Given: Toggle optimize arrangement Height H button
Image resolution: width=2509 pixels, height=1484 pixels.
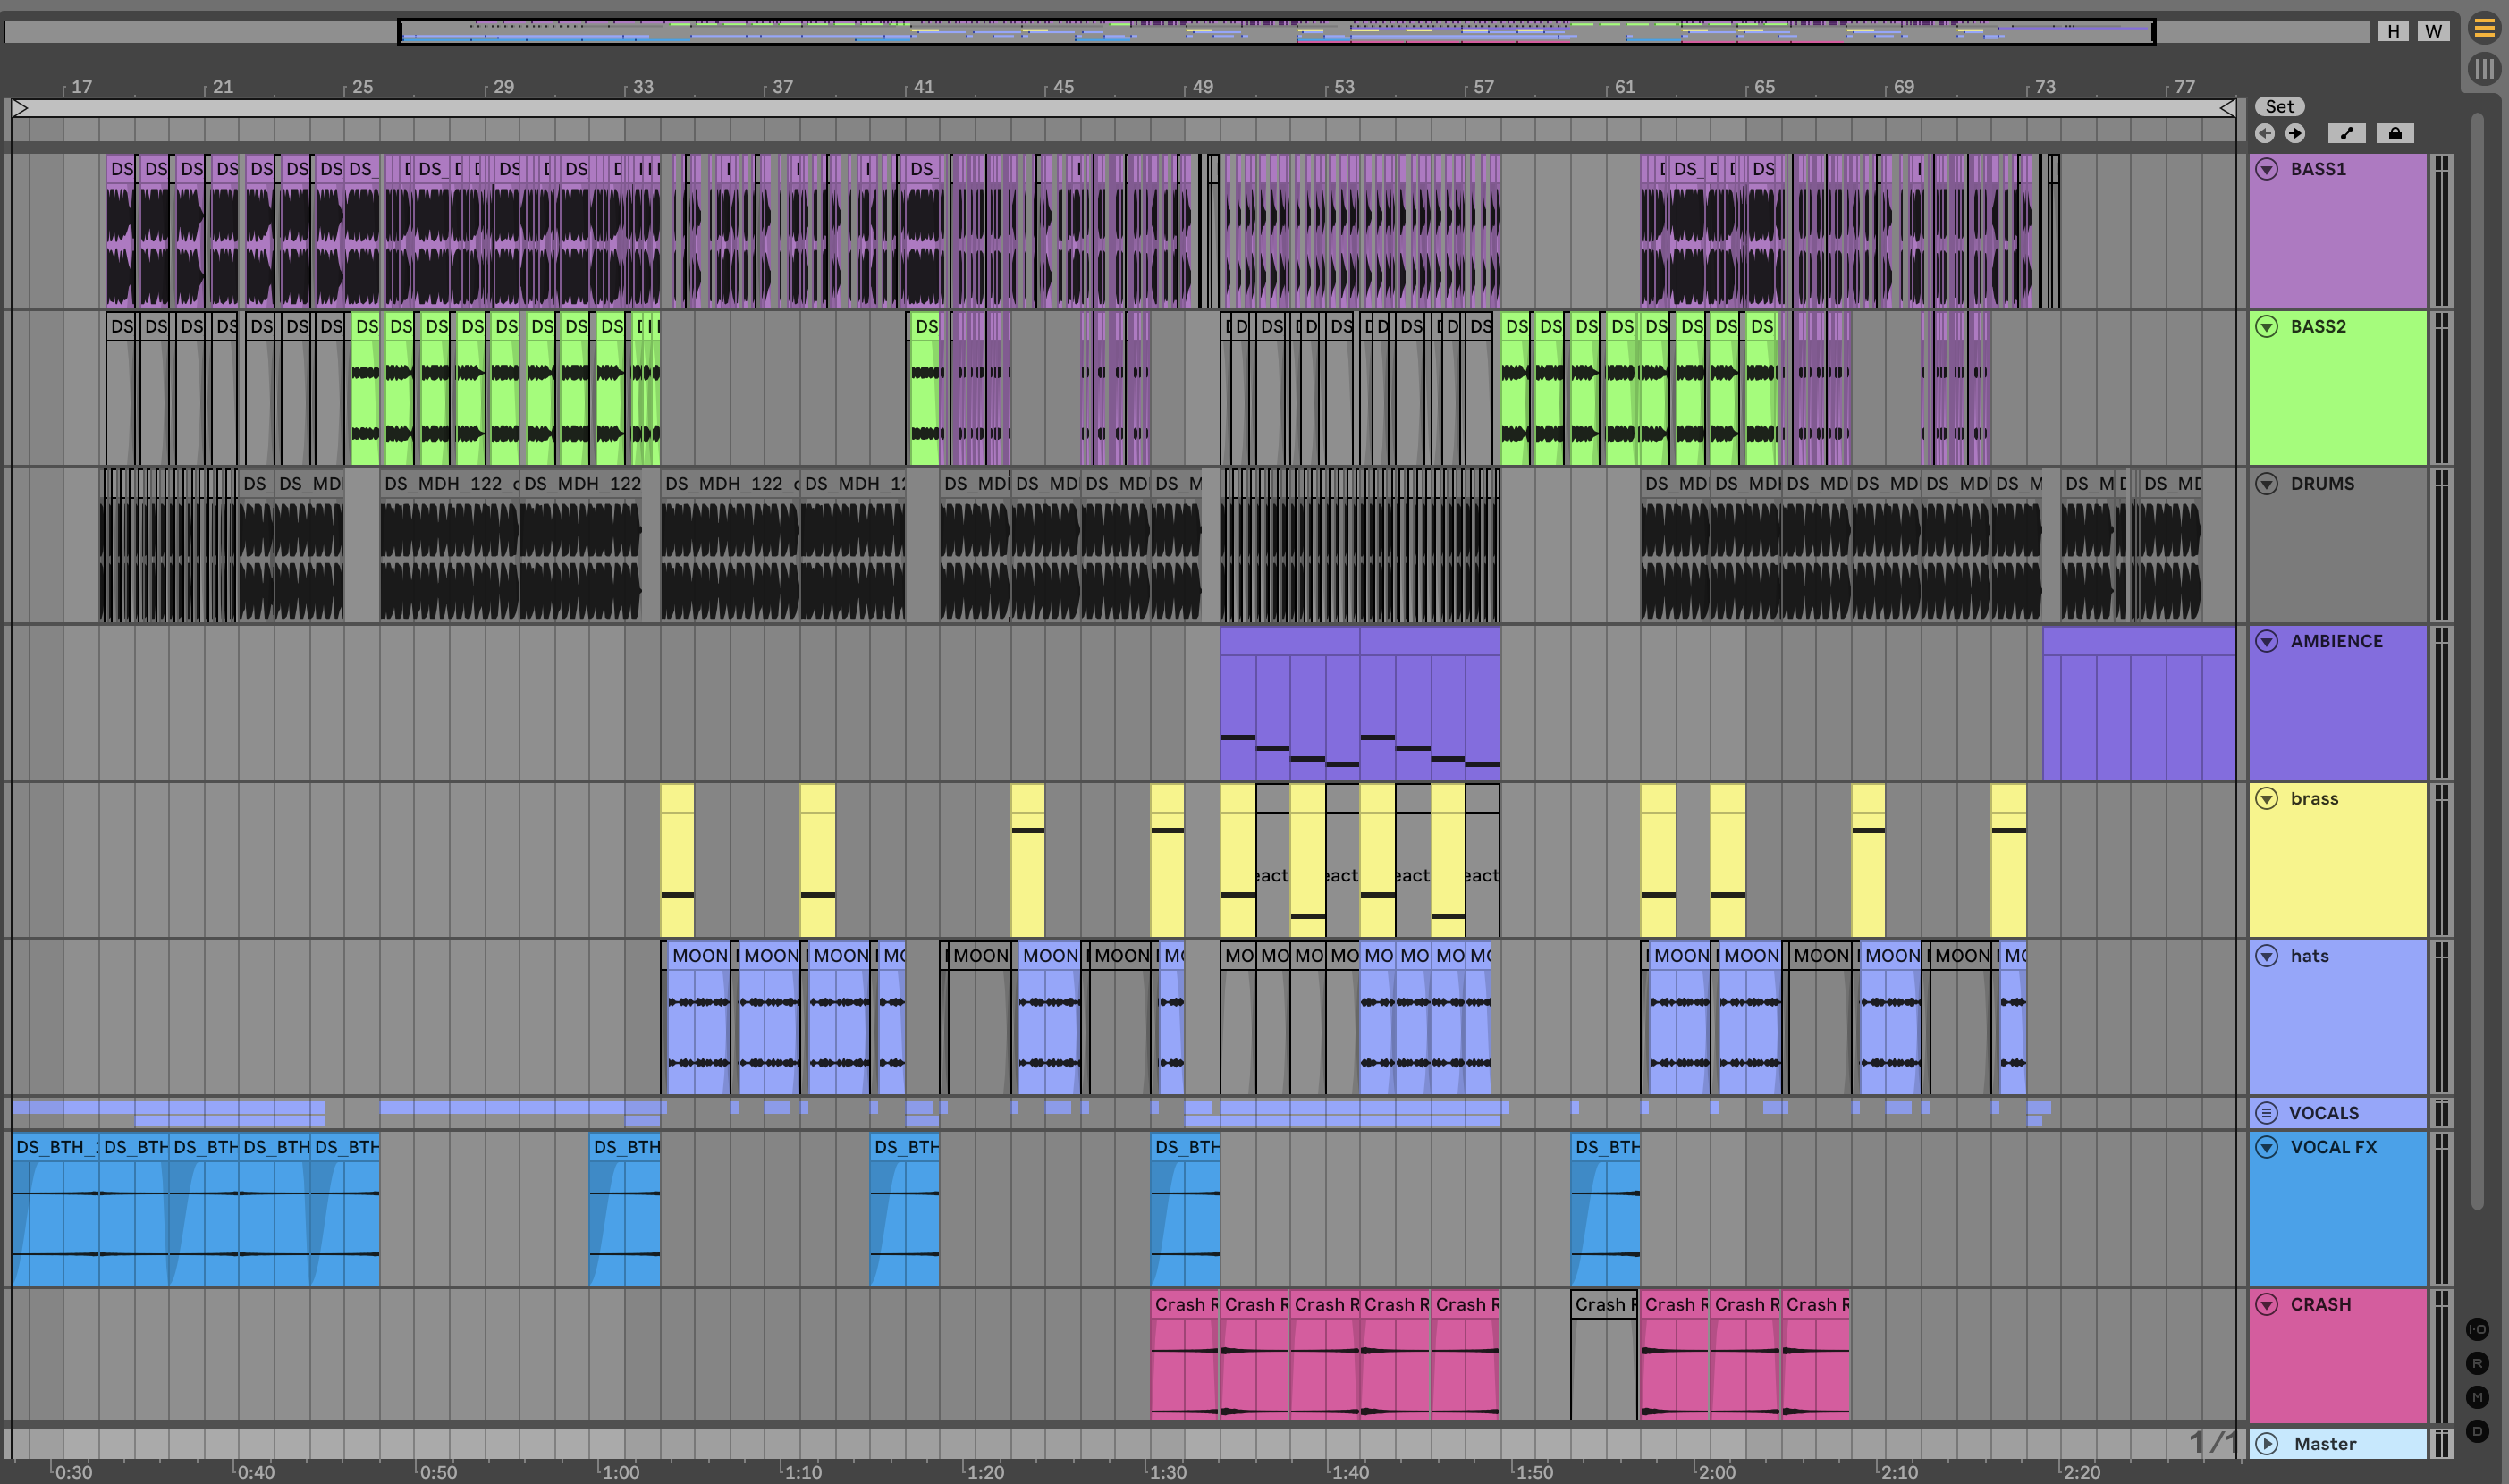Looking at the screenshot, I should [x=2393, y=31].
